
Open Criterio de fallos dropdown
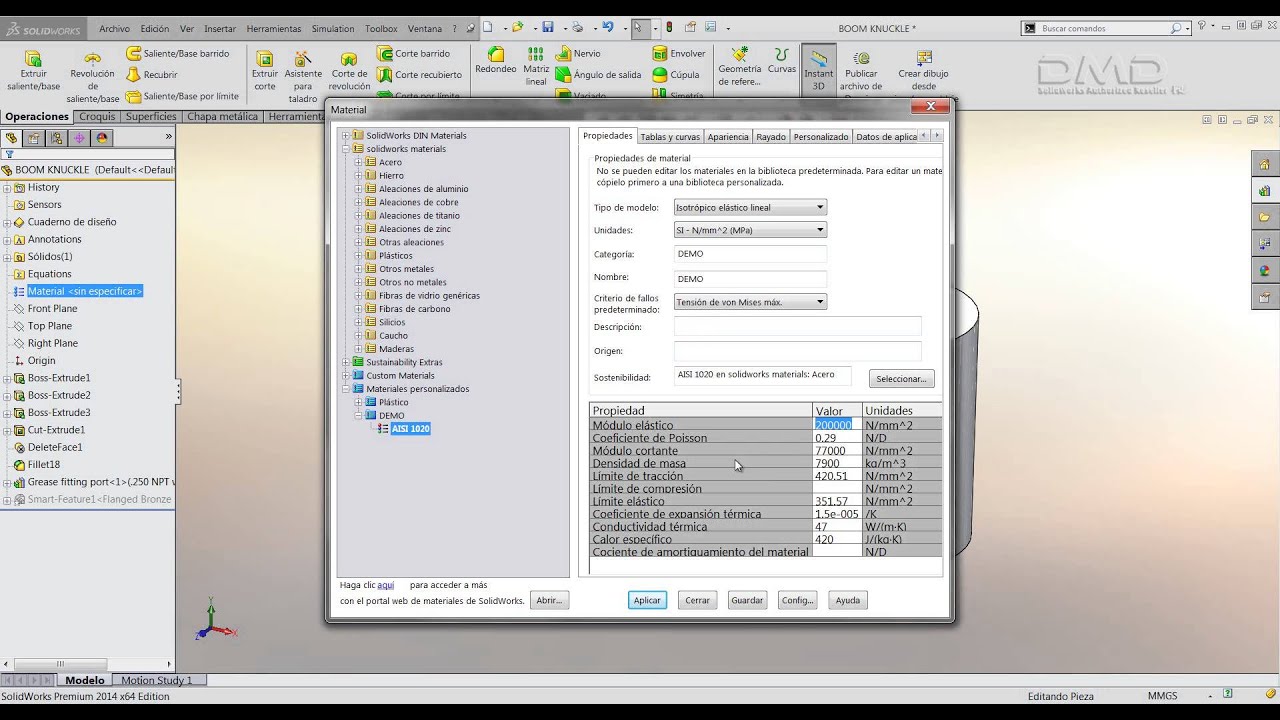750,302
